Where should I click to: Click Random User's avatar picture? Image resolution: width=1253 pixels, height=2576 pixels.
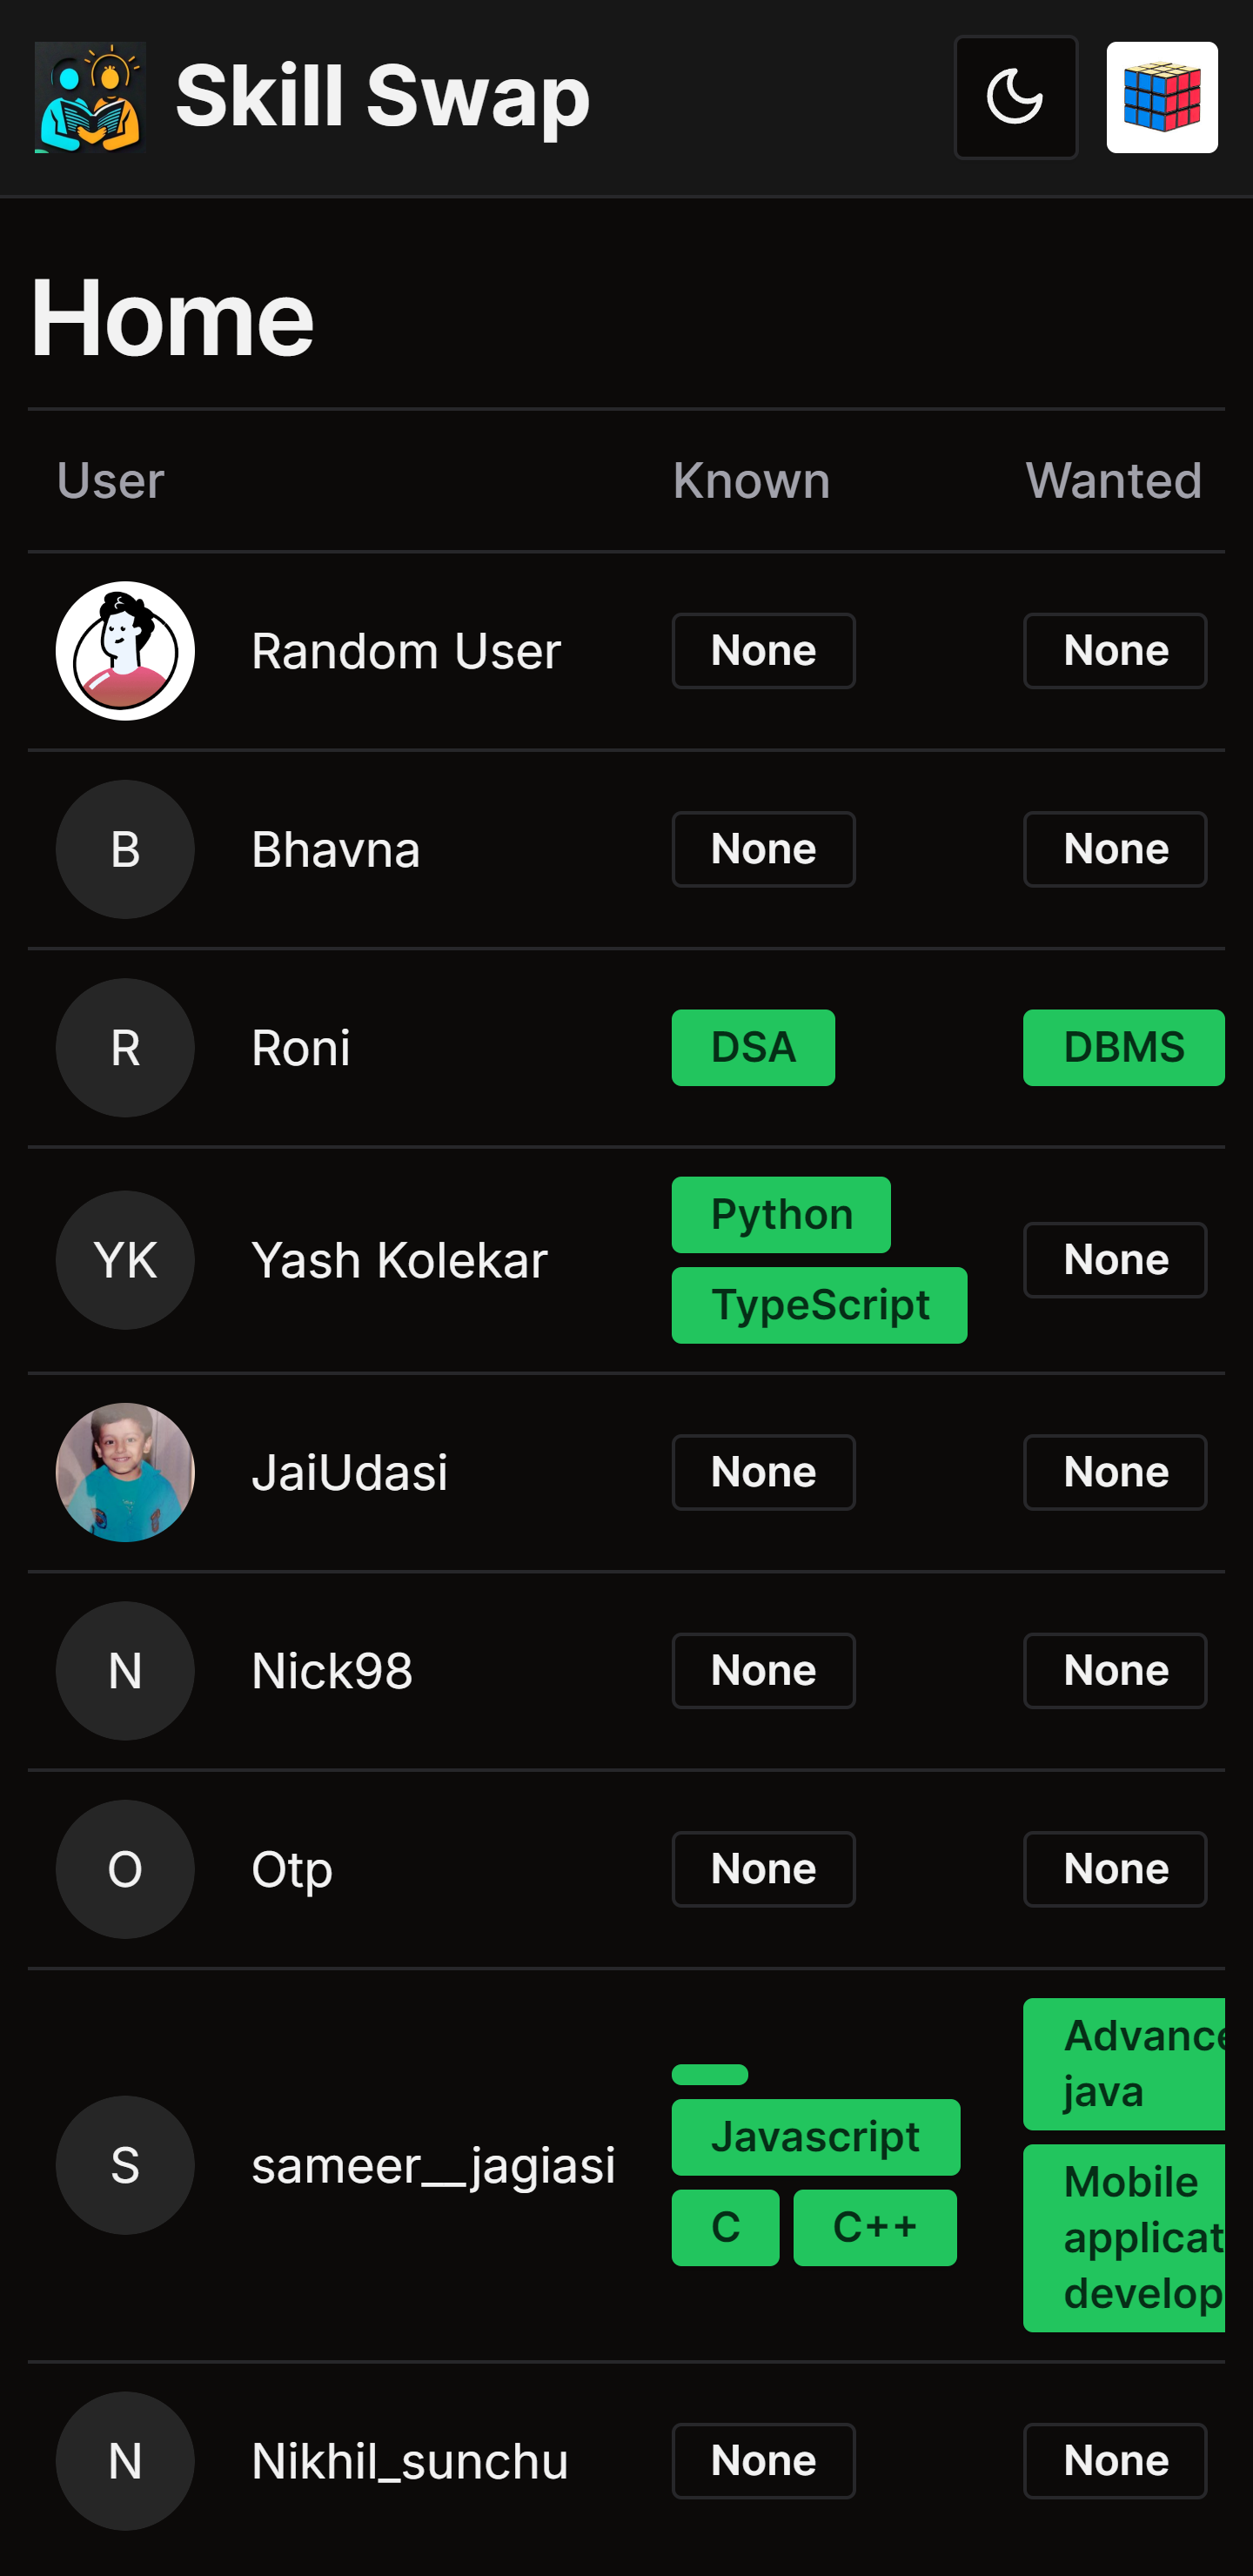tap(125, 651)
